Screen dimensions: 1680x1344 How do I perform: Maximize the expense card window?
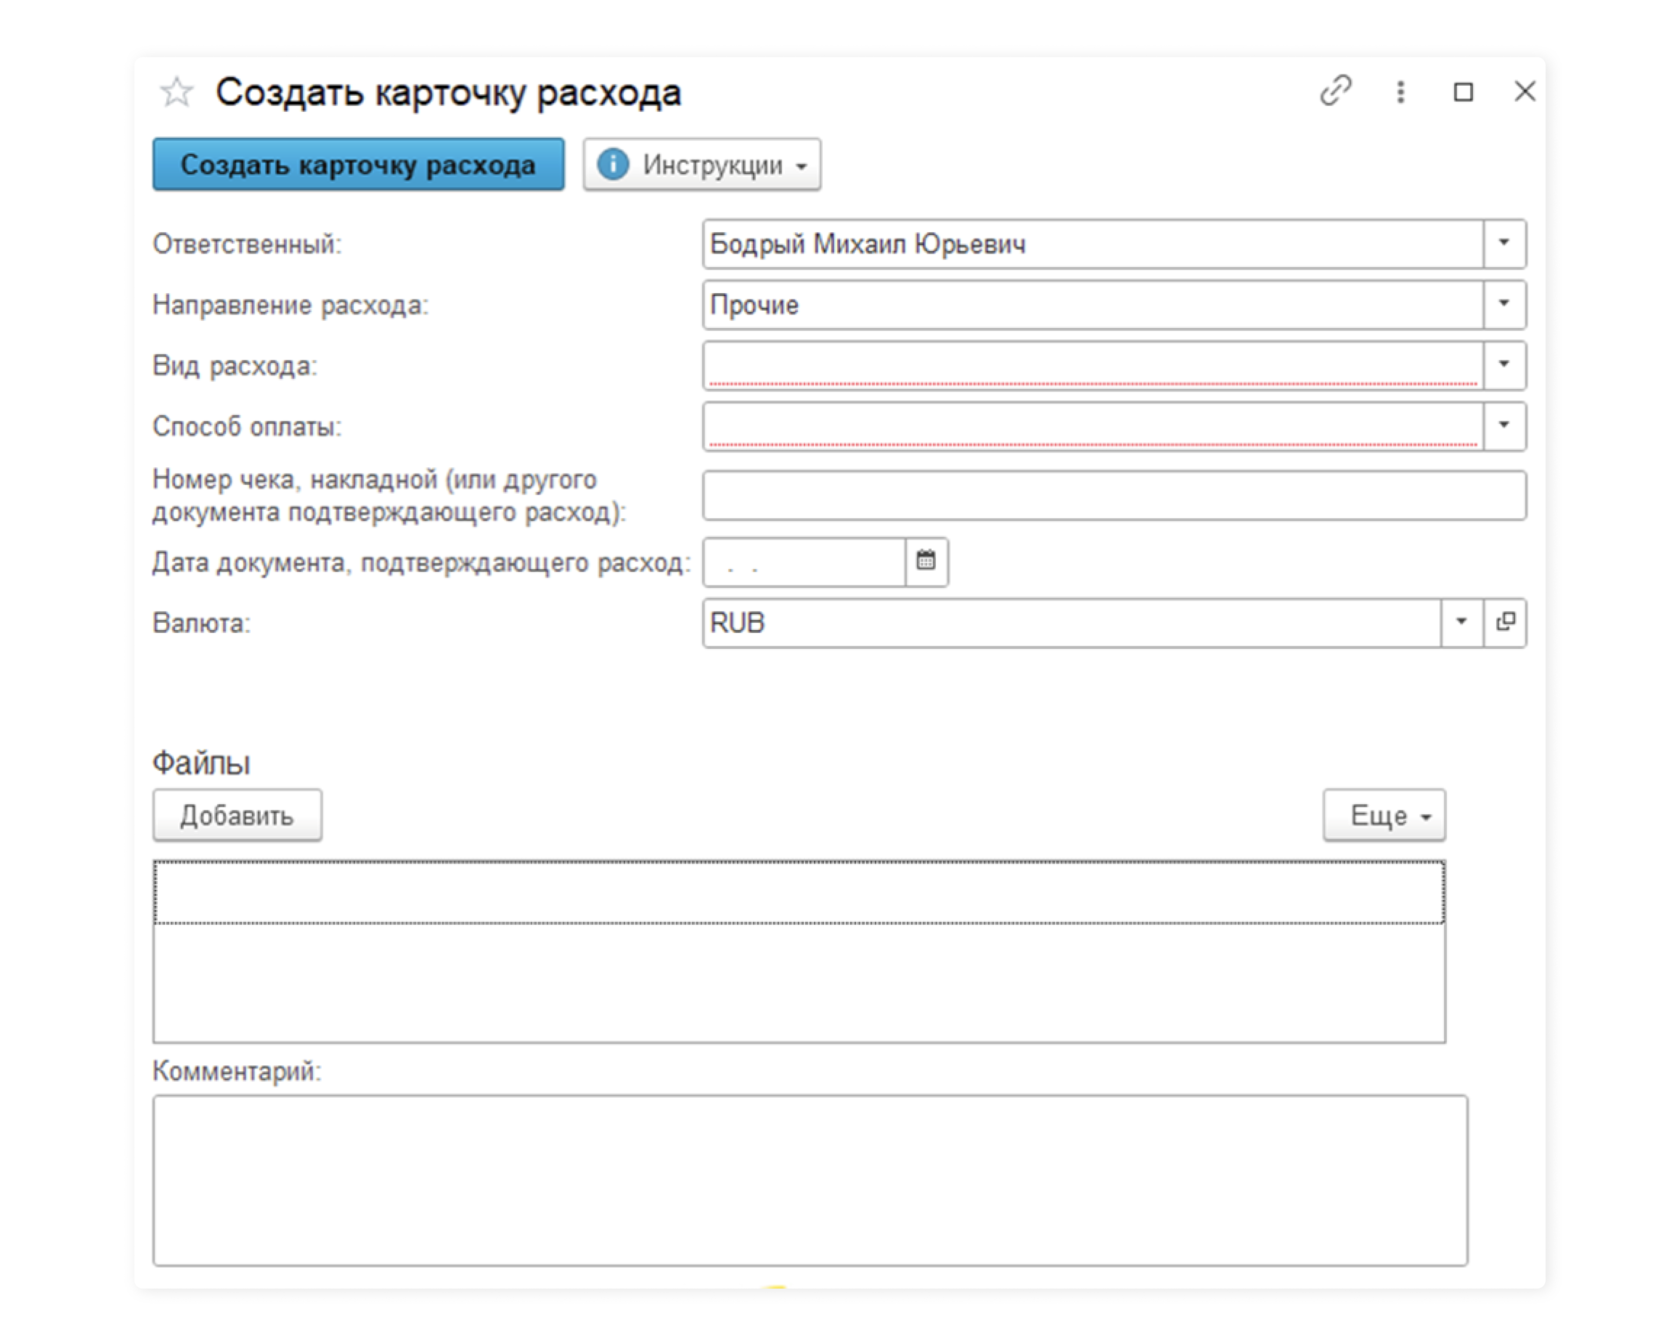point(1463,92)
